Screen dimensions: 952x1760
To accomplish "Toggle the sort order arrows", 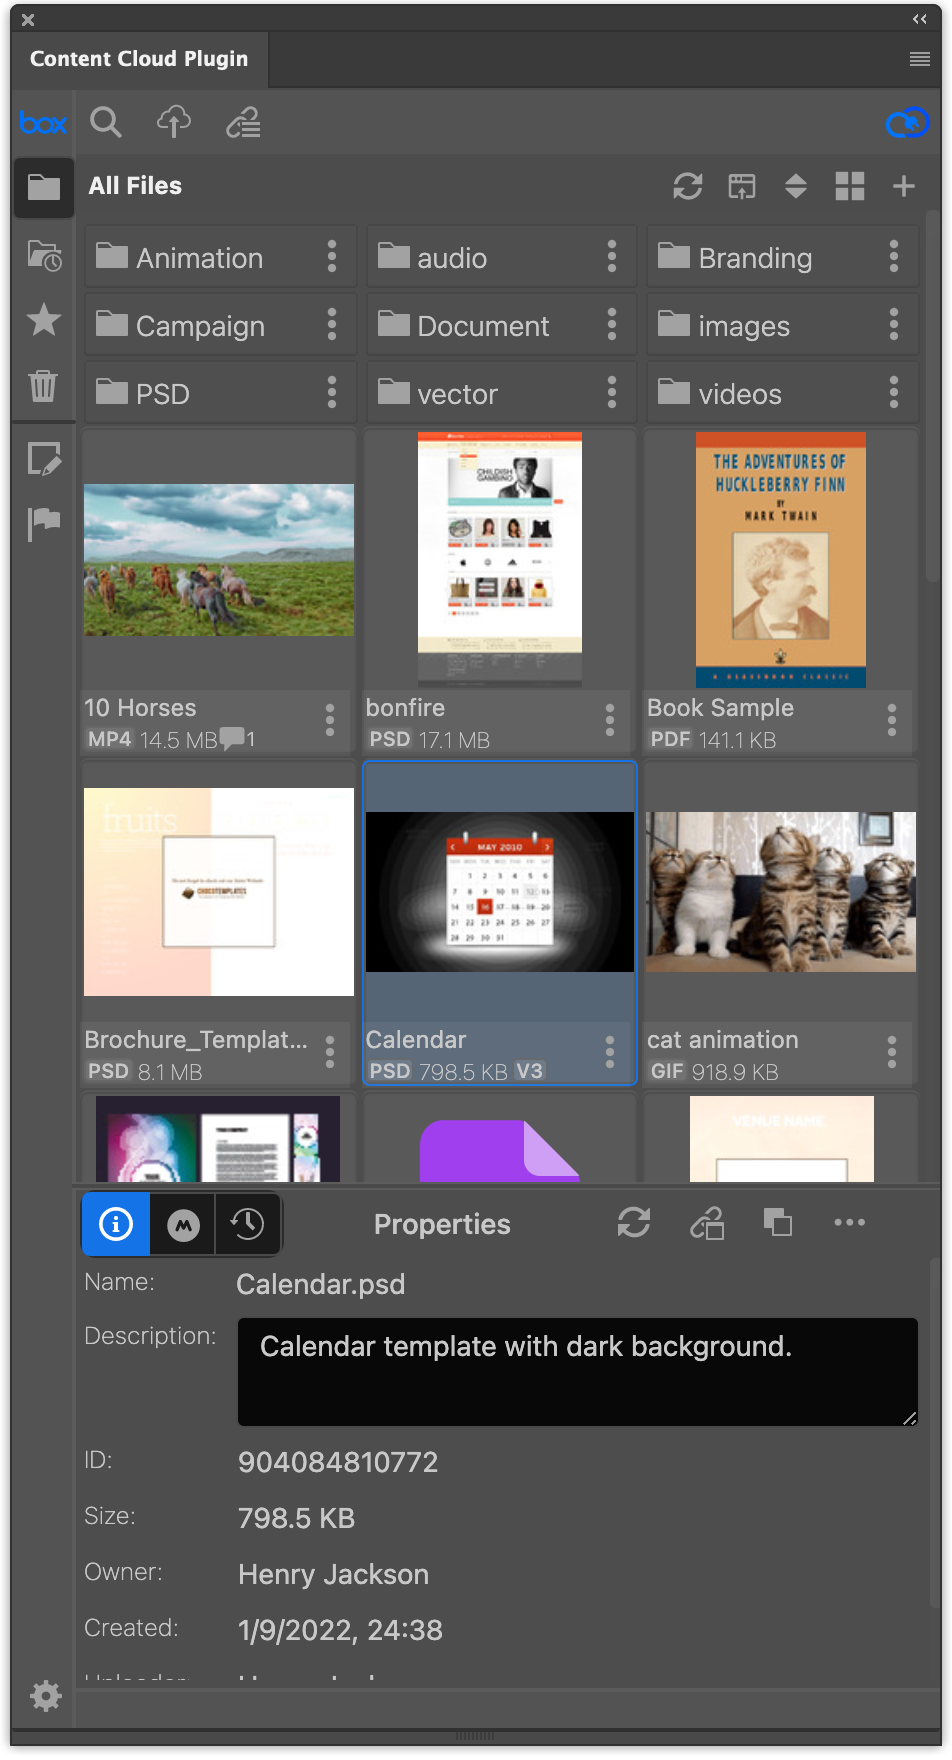I will coord(795,186).
